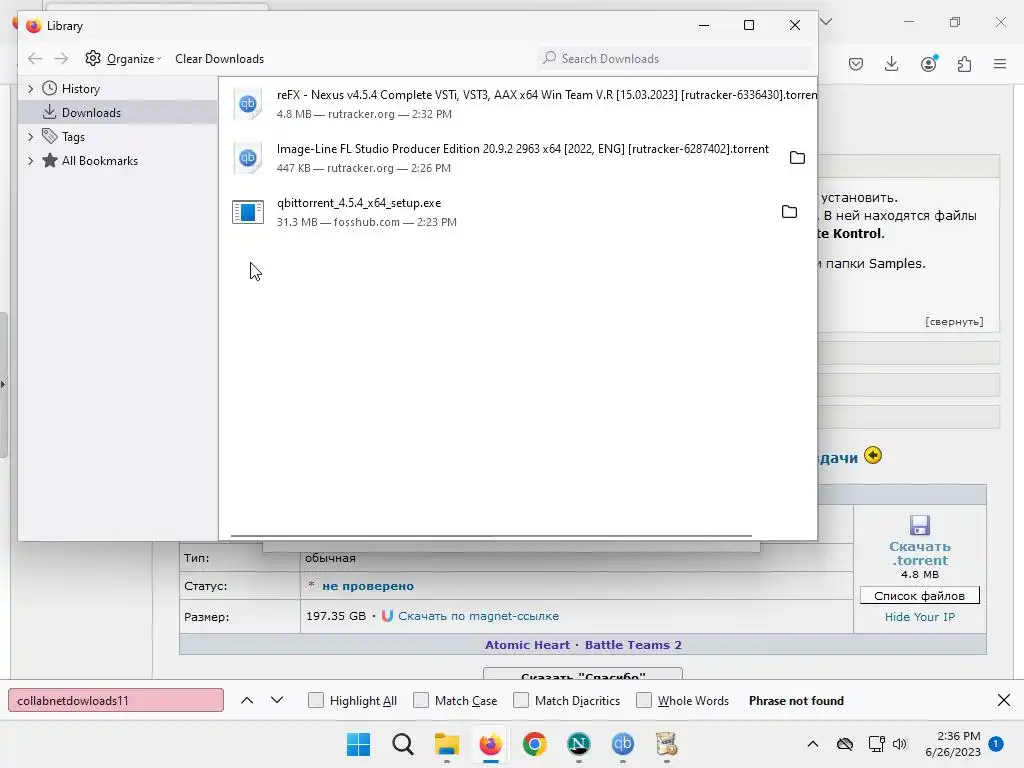Expand the Tags tree node
Screen dimensions: 1024x768
pos(30,137)
